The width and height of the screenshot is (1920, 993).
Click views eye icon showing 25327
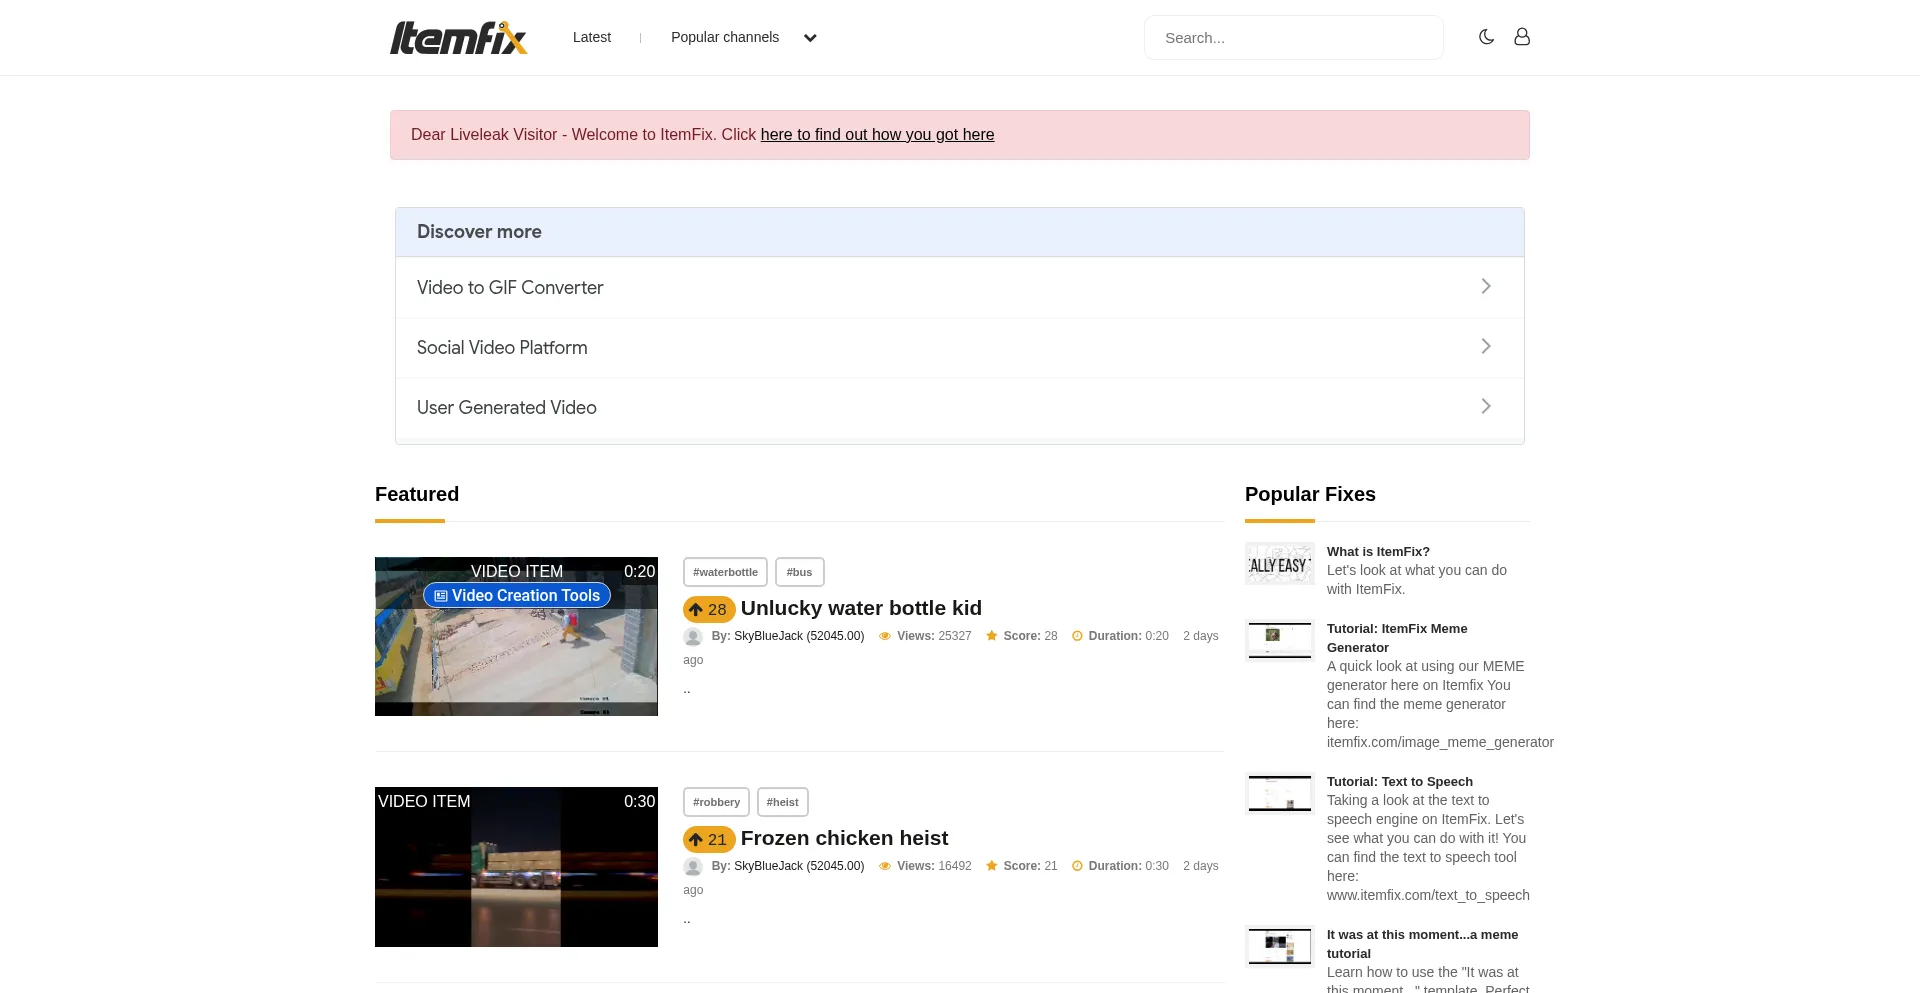click(884, 636)
